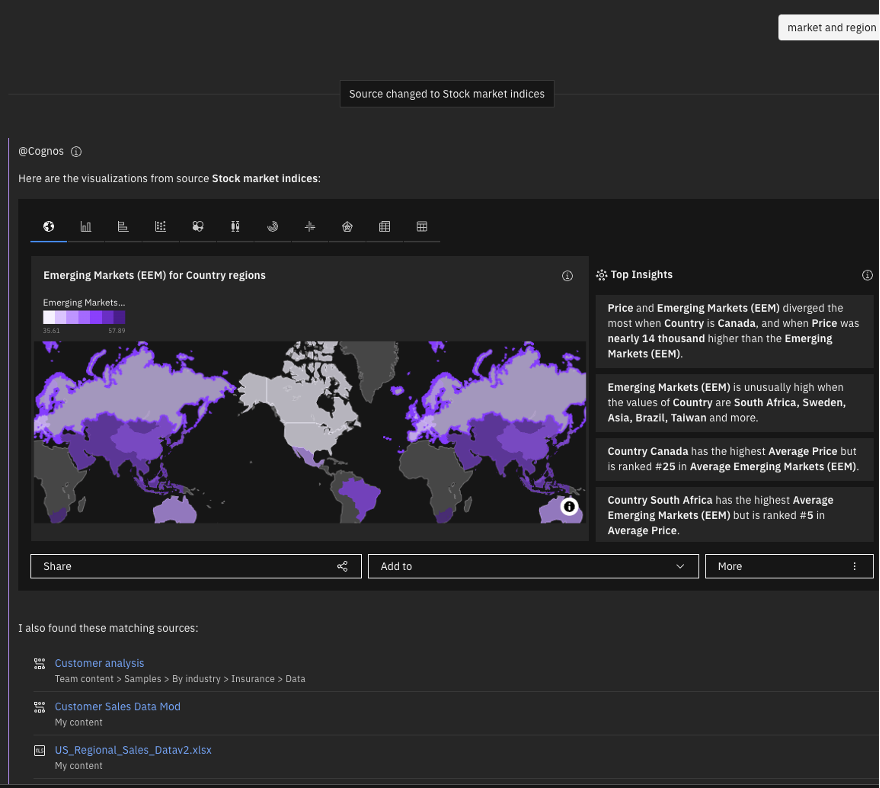Viewport: 880px width, 788px height.
Task: Click the Emerging Markets legend color gradient
Action: tap(84, 318)
